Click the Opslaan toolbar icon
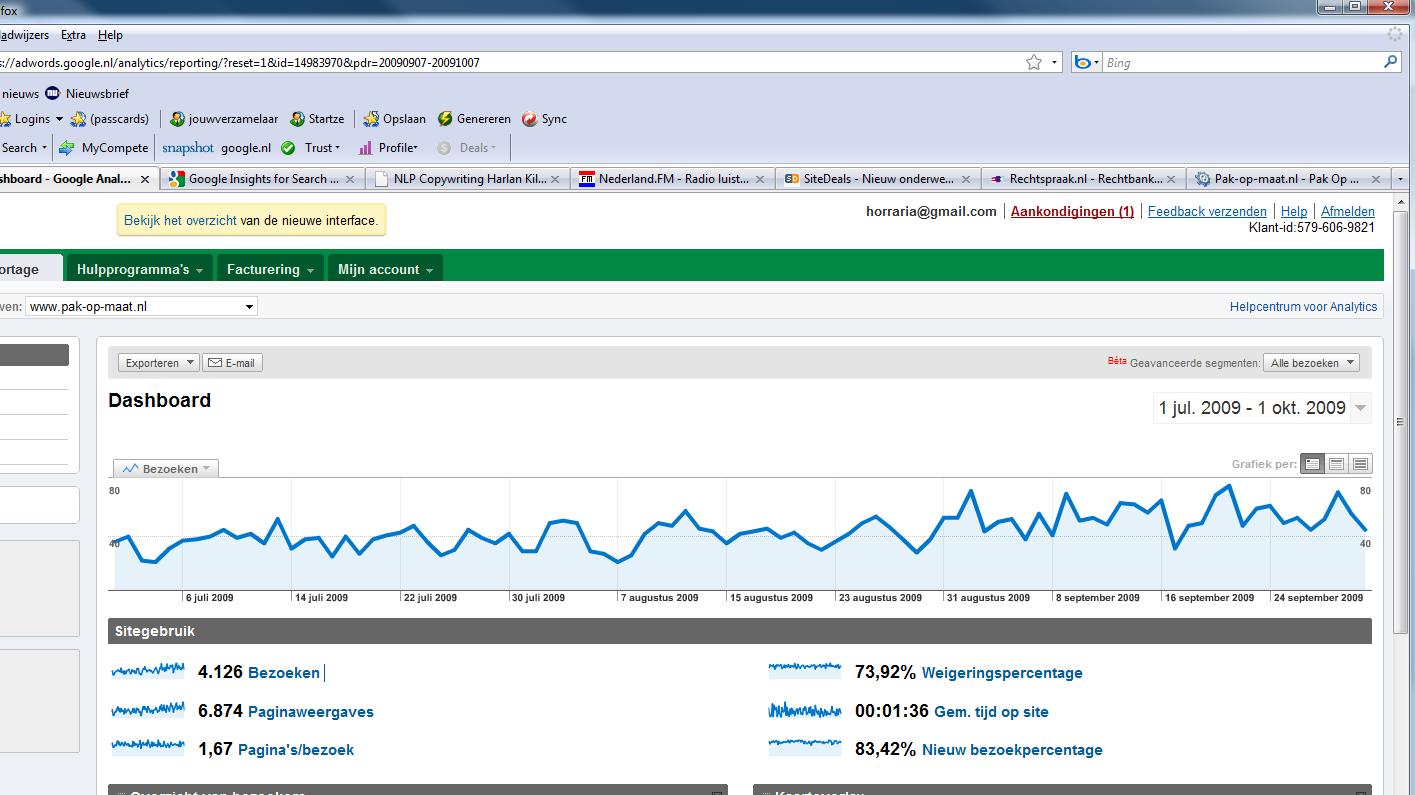1415x795 pixels. [x=371, y=118]
